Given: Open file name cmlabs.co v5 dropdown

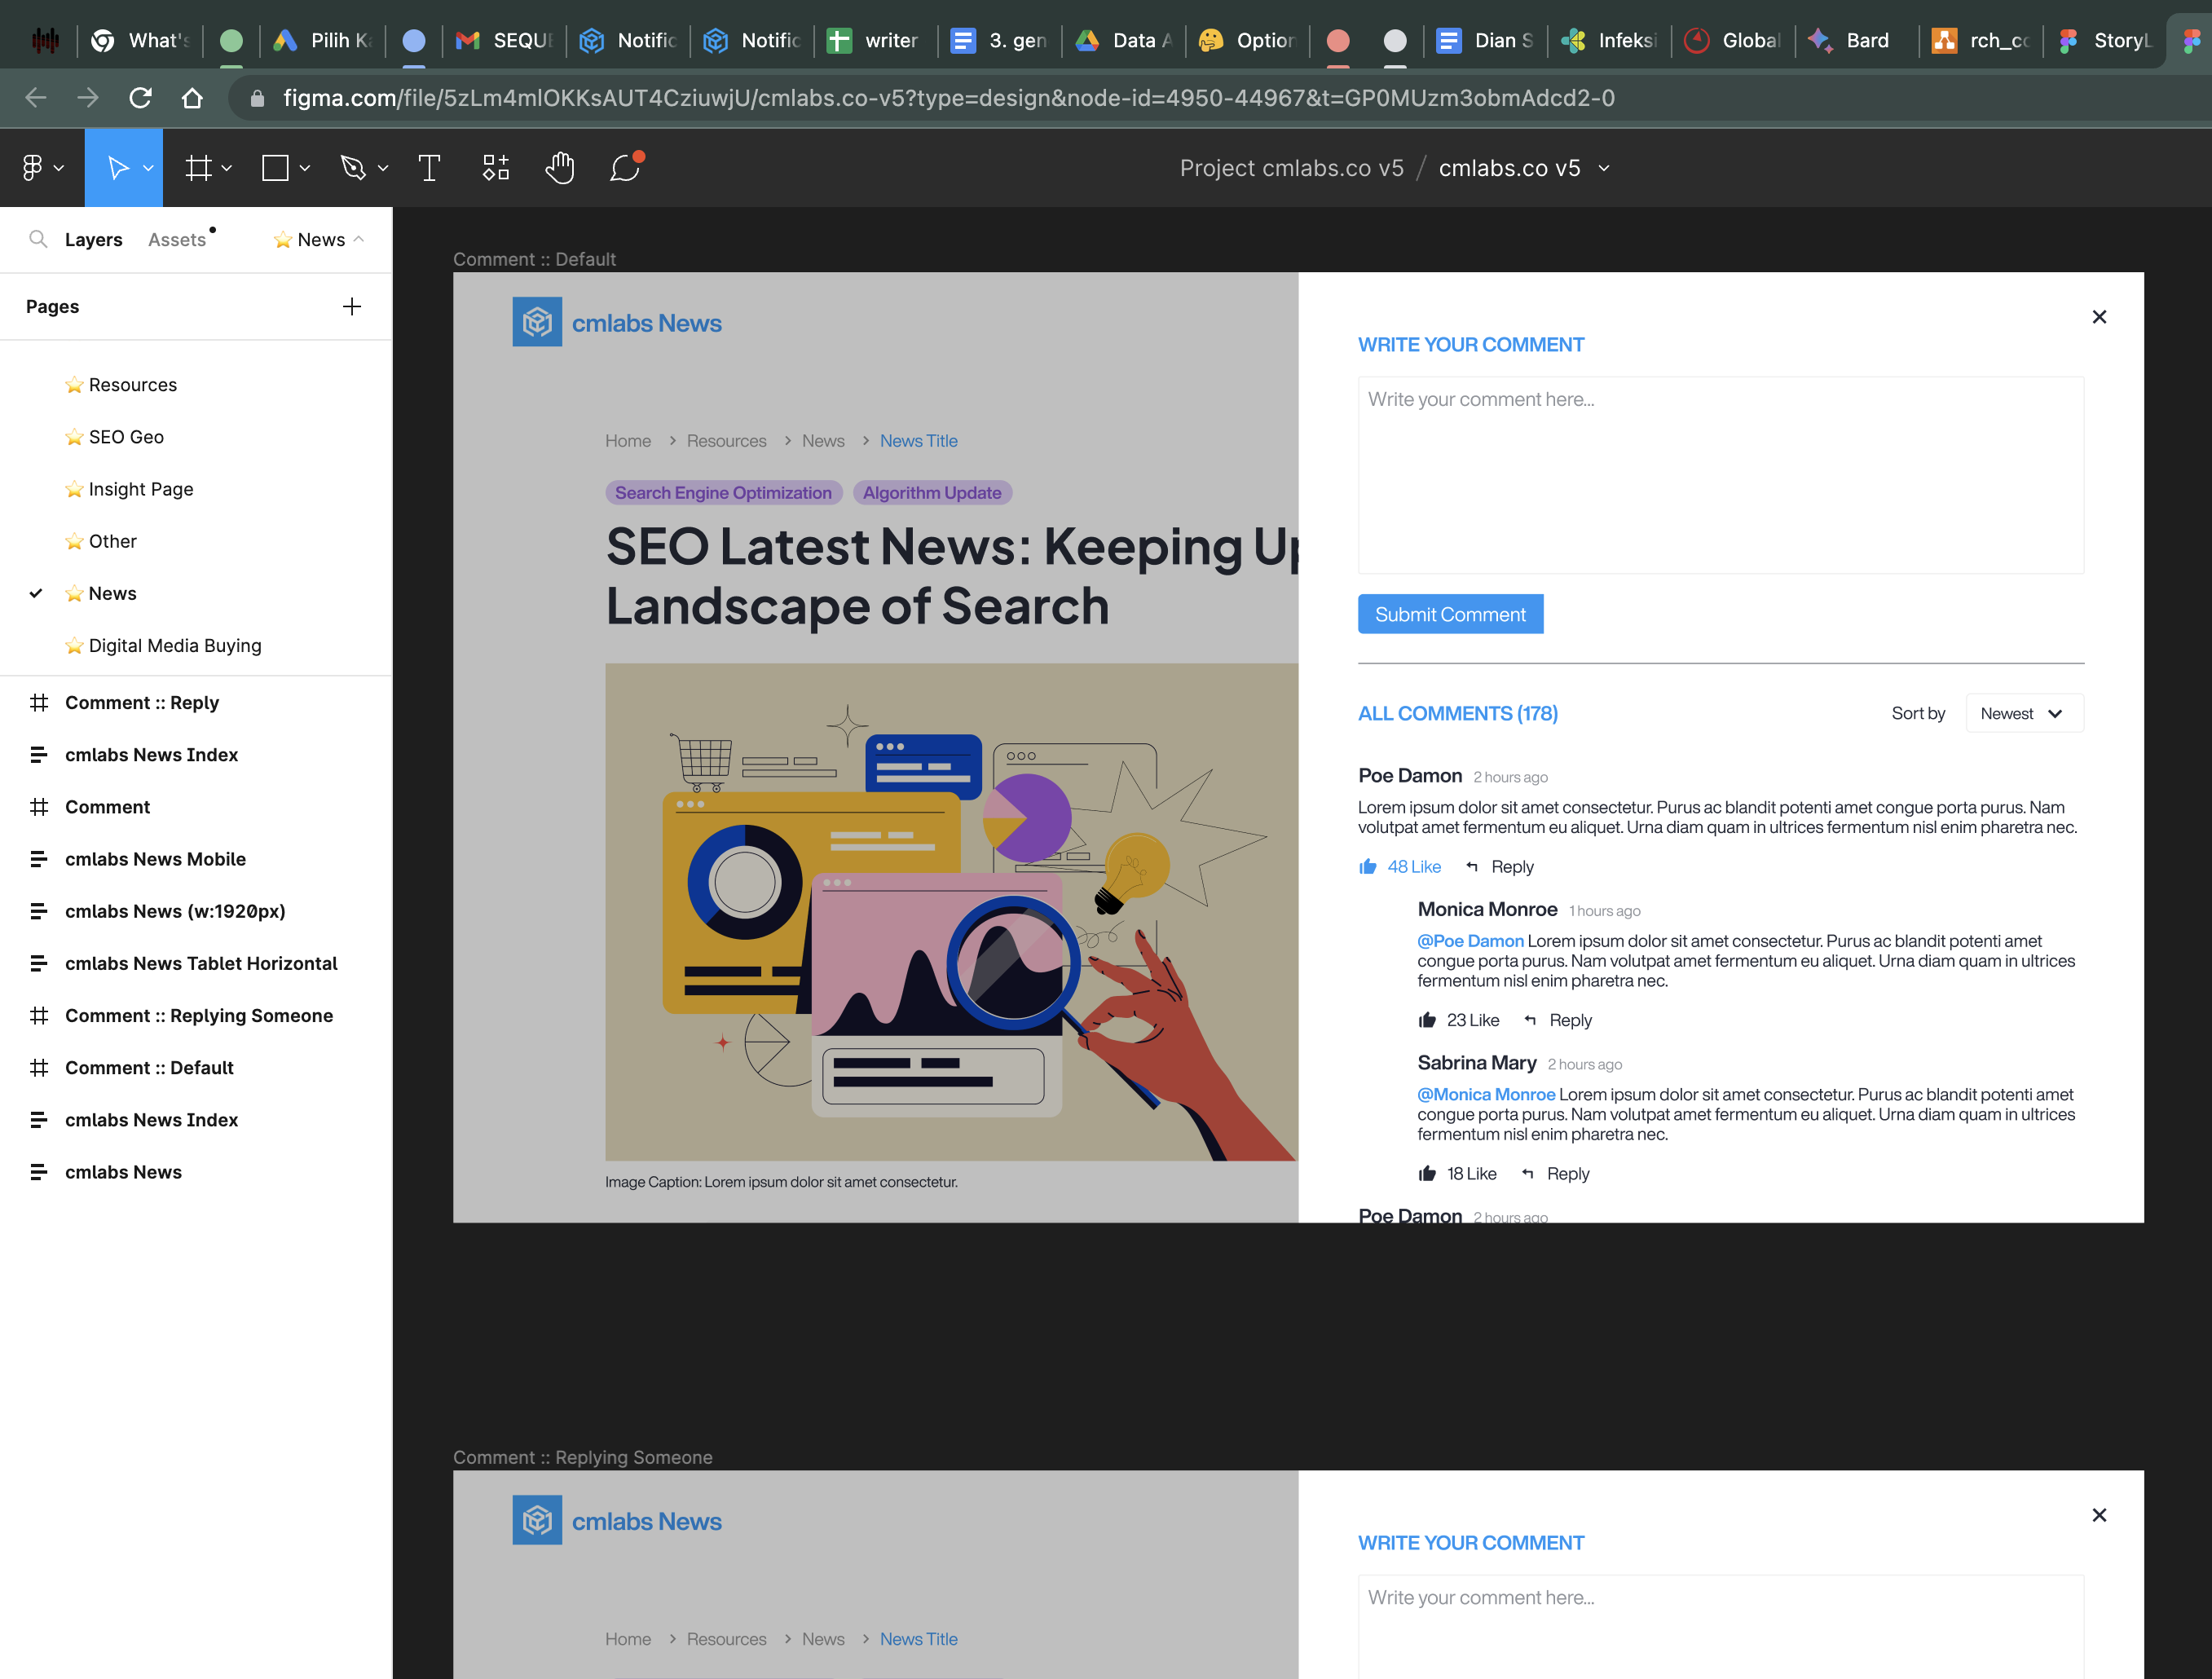Looking at the screenshot, I should click(1604, 168).
